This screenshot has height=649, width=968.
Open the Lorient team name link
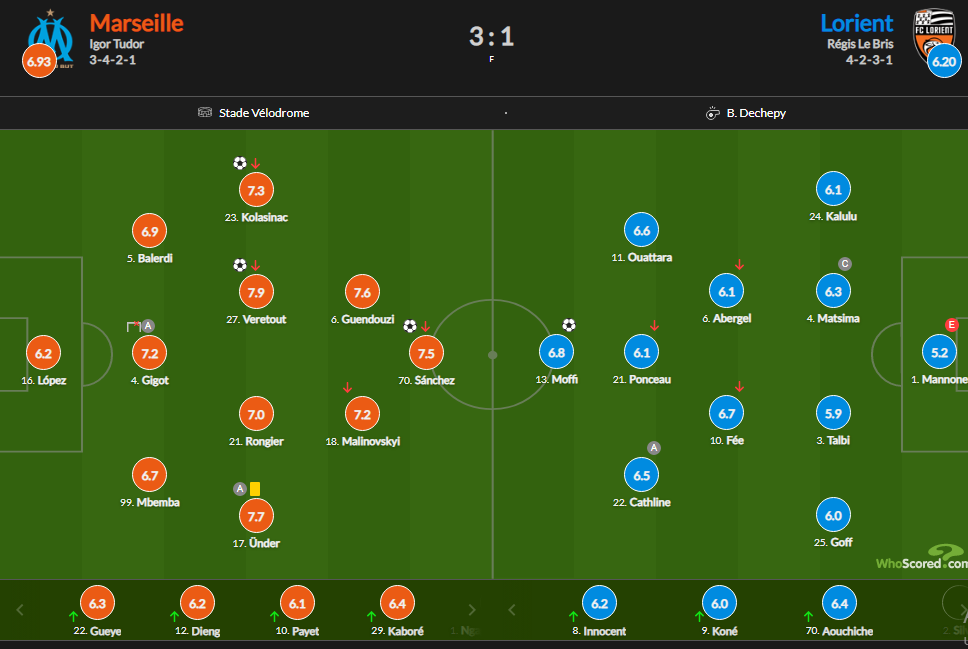(857, 22)
